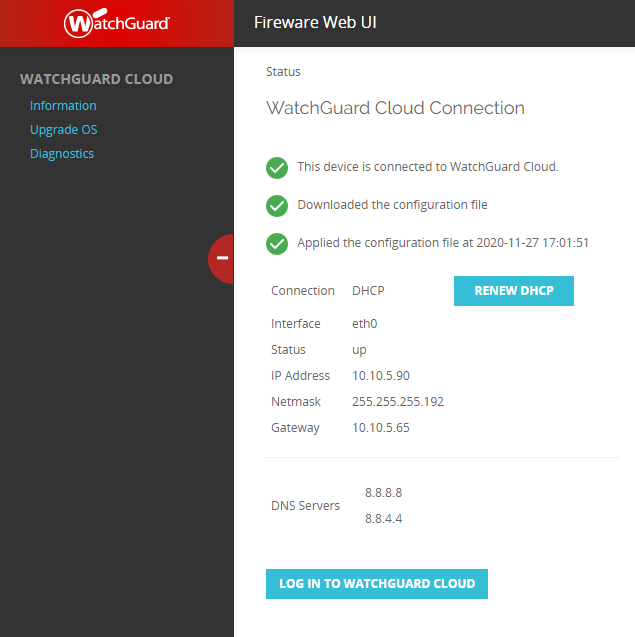
Task: Click the interface value eth0
Action: 364,323
